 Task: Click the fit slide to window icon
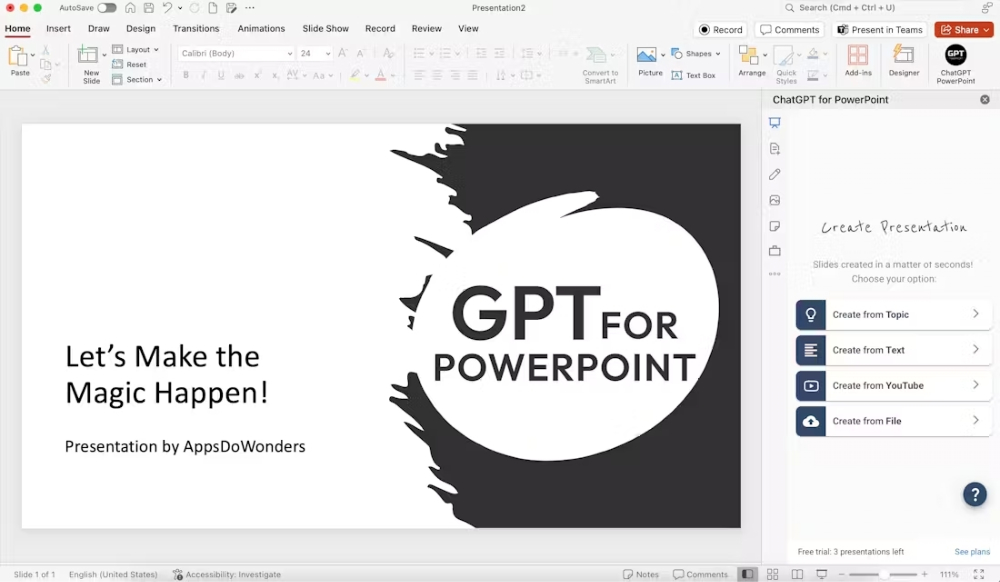[978, 574]
